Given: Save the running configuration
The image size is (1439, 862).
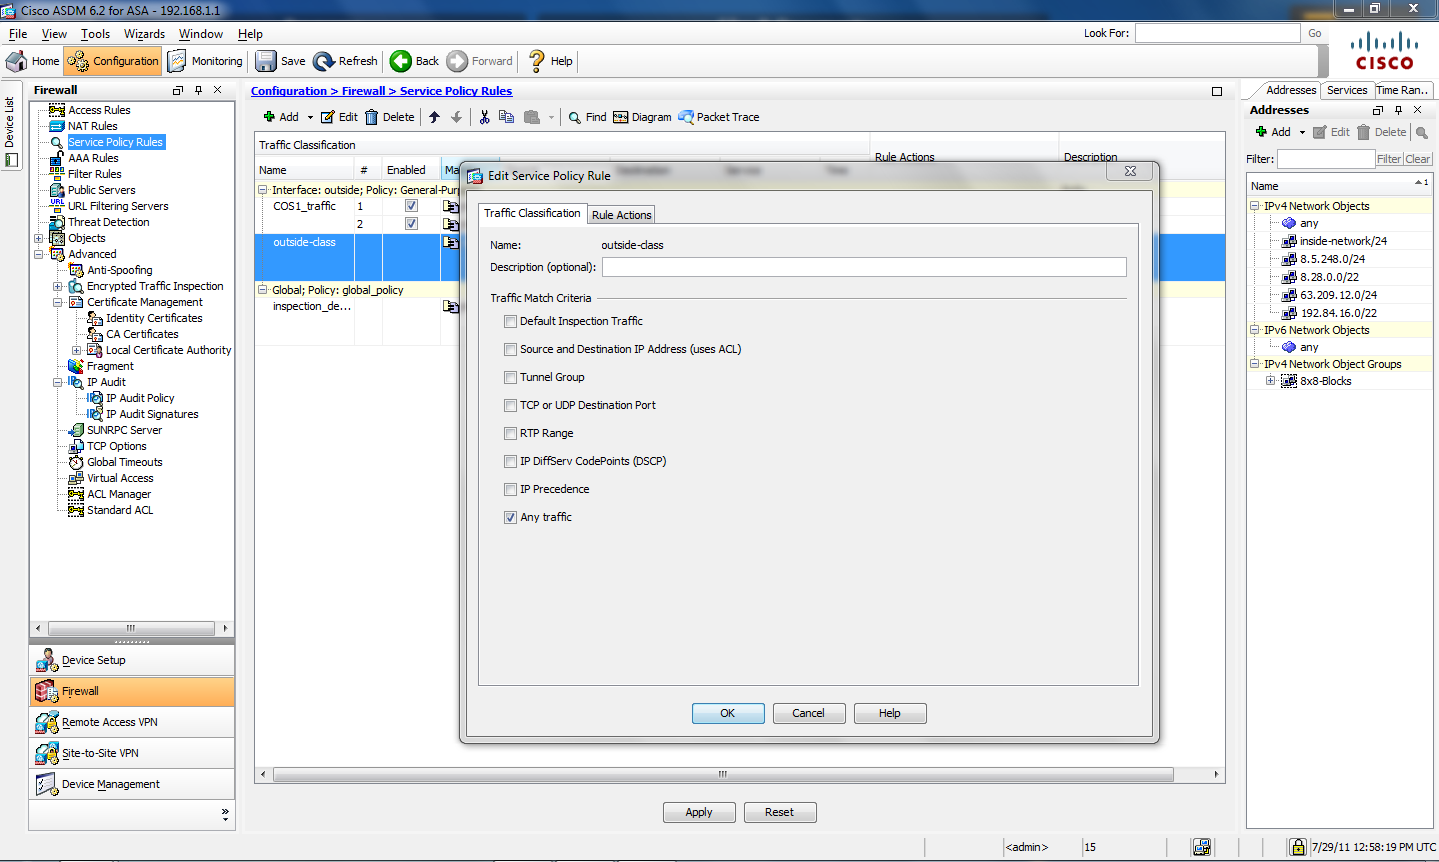Looking at the screenshot, I should [280, 61].
